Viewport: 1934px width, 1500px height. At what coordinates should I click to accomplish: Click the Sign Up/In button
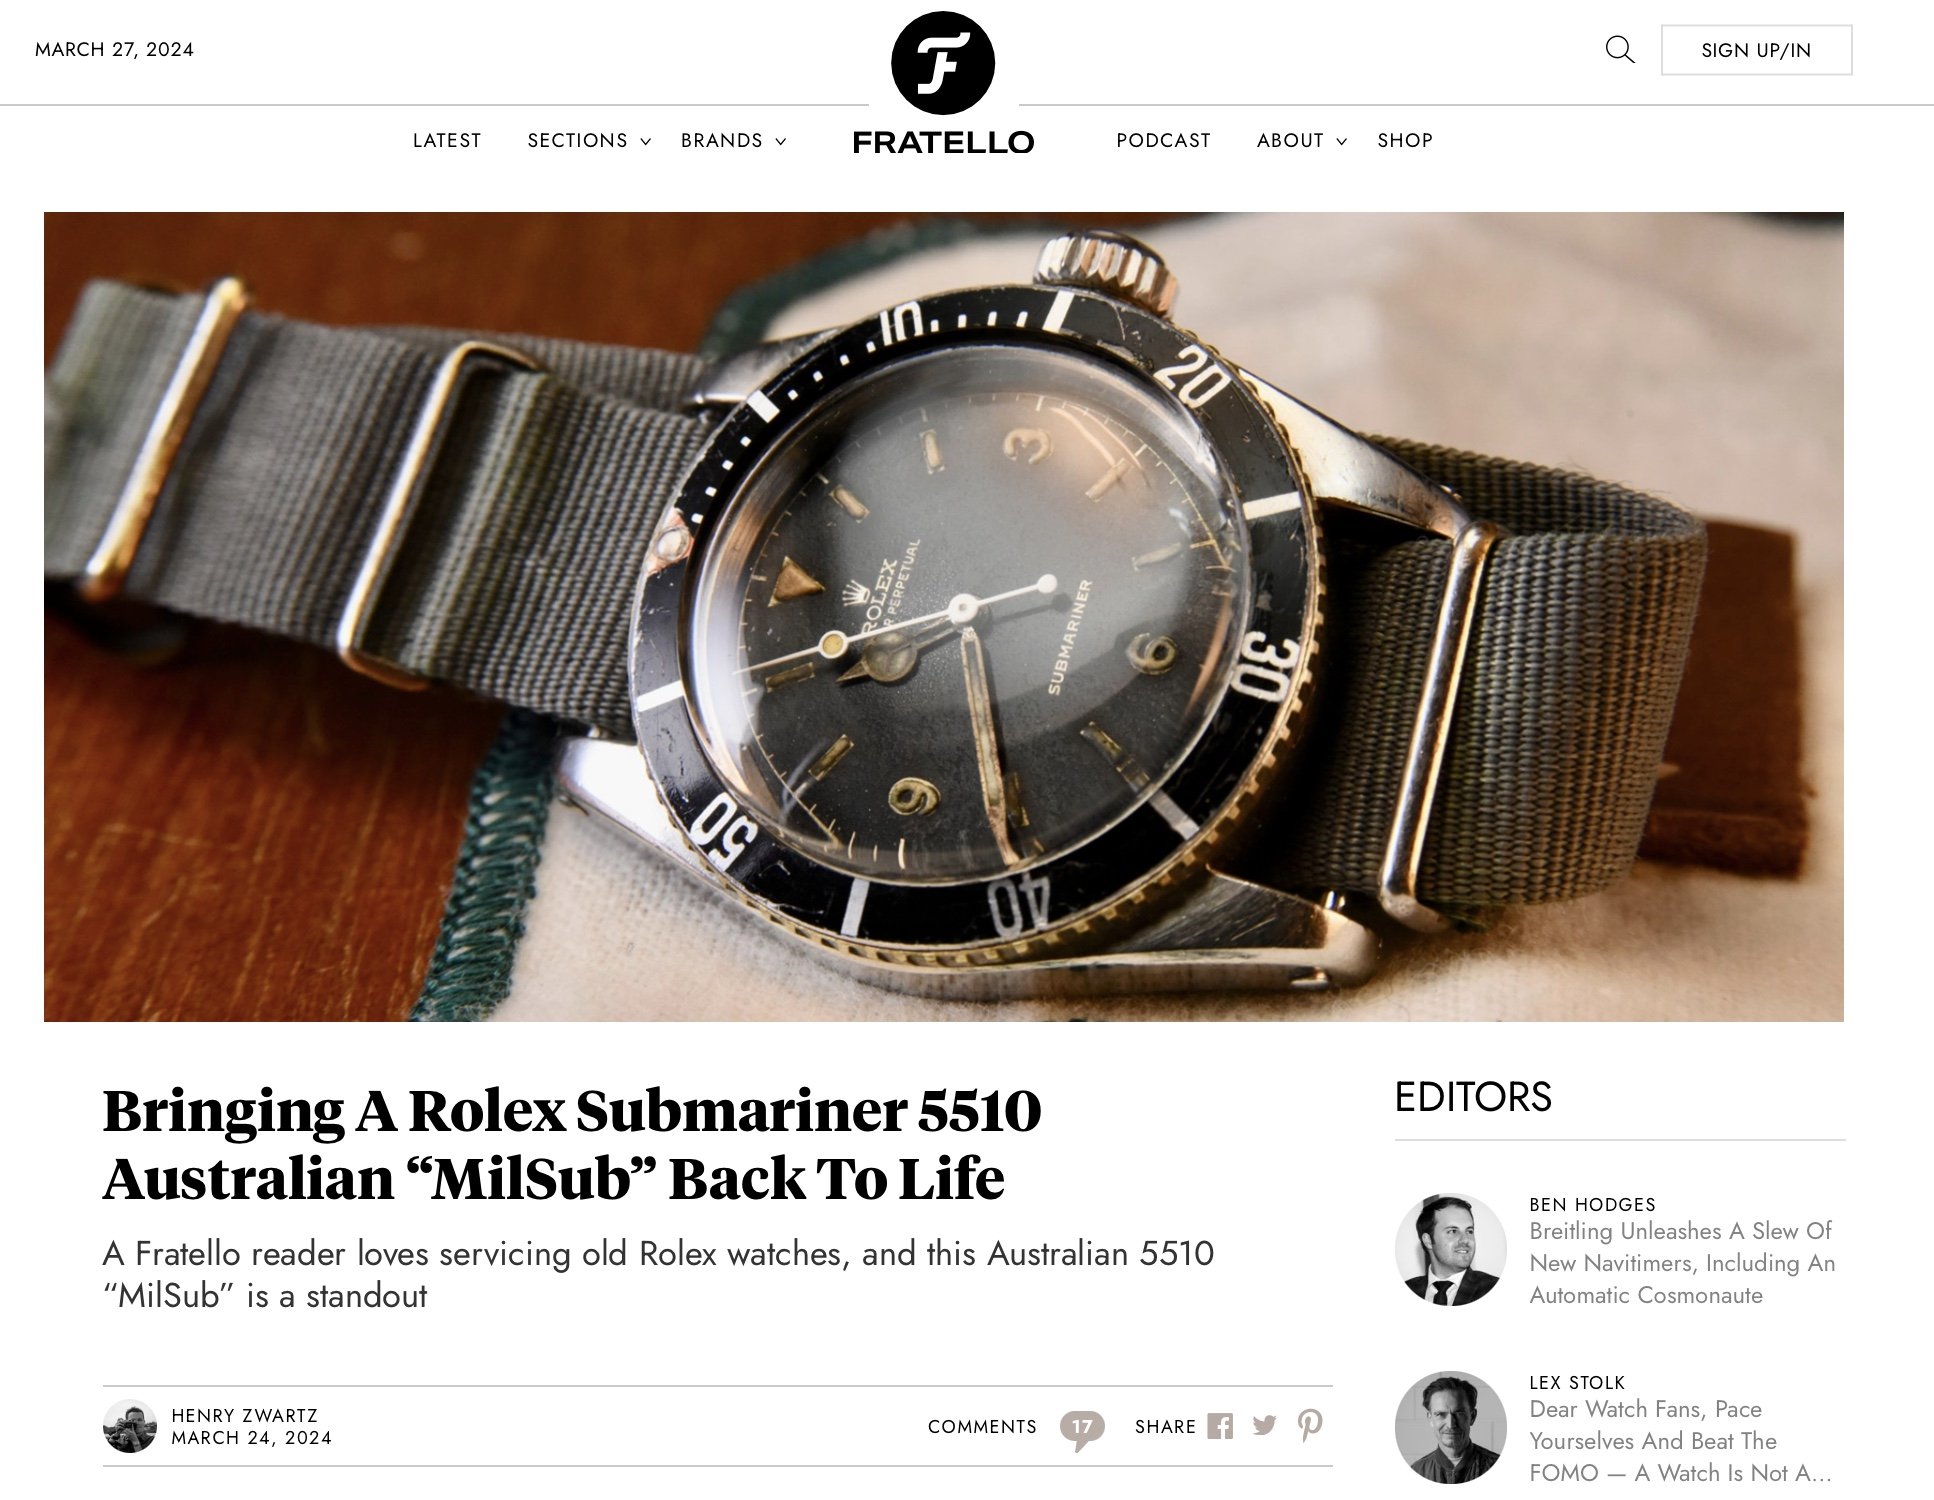pyautogui.click(x=1756, y=50)
